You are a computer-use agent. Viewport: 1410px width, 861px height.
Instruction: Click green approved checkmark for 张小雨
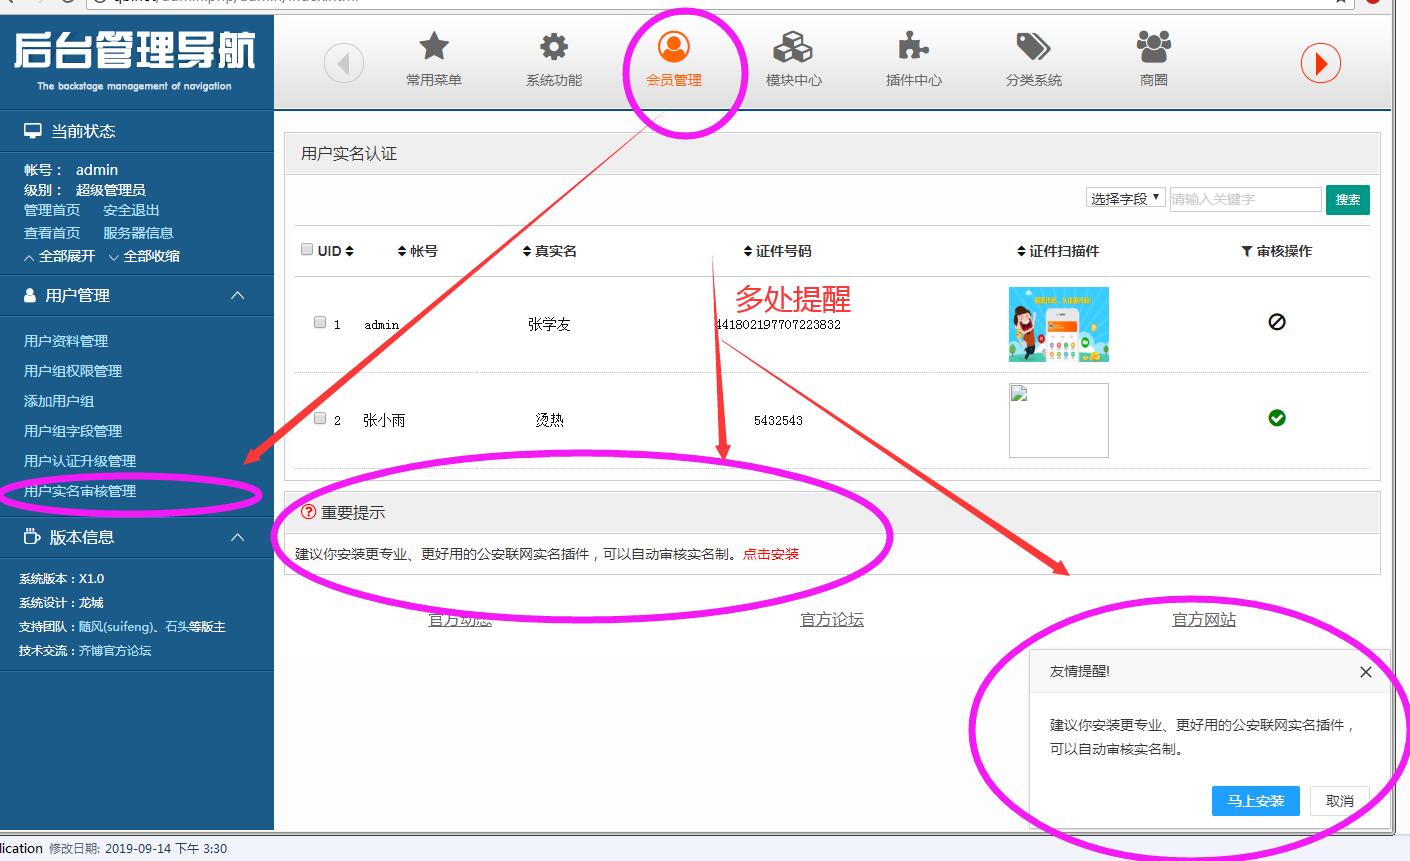[x=1276, y=418]
